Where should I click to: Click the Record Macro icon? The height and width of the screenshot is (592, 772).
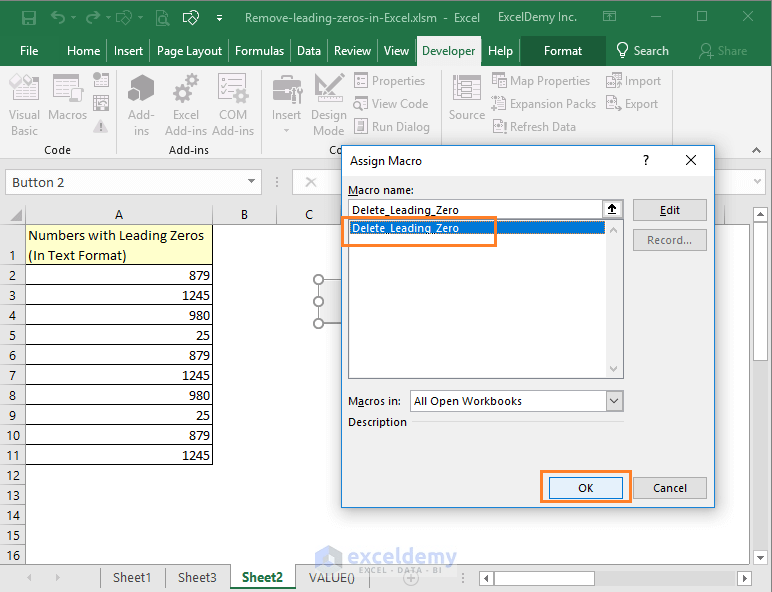coord(101,79)
